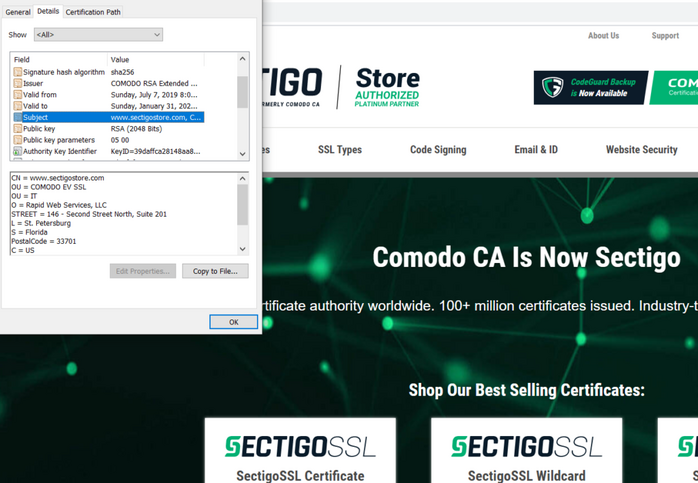Click the Public key parameters icon

coord(17,140)
